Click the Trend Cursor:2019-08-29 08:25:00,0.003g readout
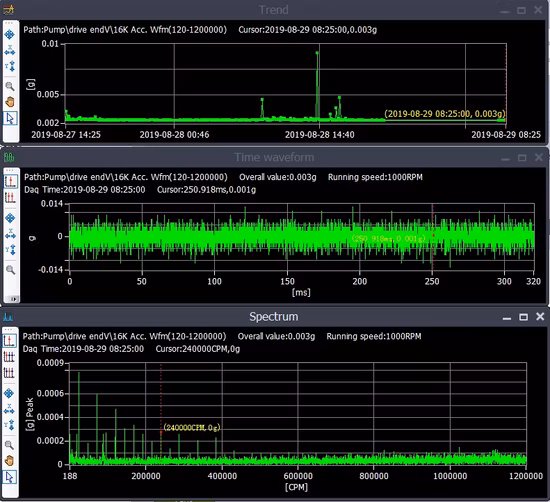Viewport: 550px width, 502px height. [x=308, y=29]
